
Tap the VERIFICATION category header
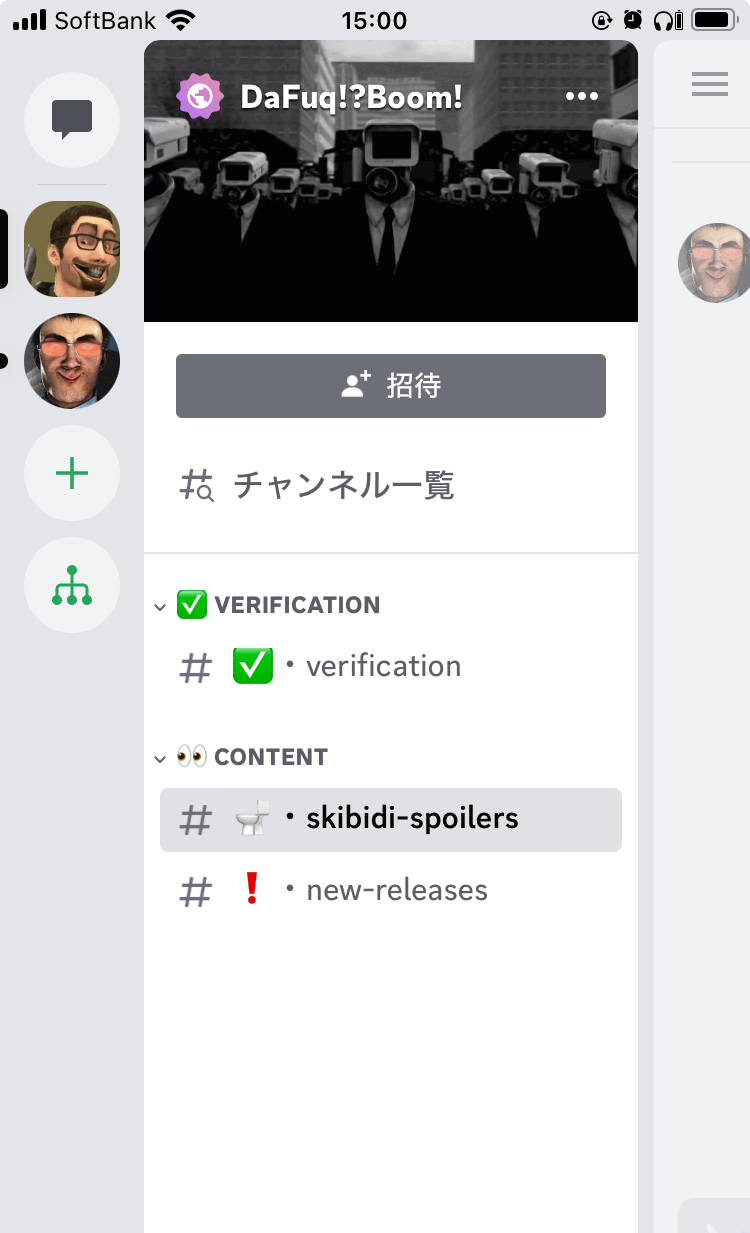[x=296, y=605]
